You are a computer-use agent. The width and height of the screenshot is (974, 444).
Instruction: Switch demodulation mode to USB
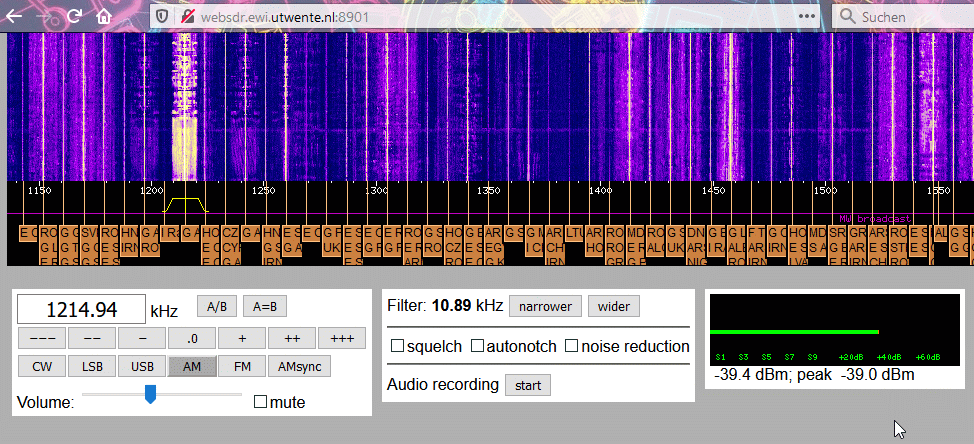142,366
